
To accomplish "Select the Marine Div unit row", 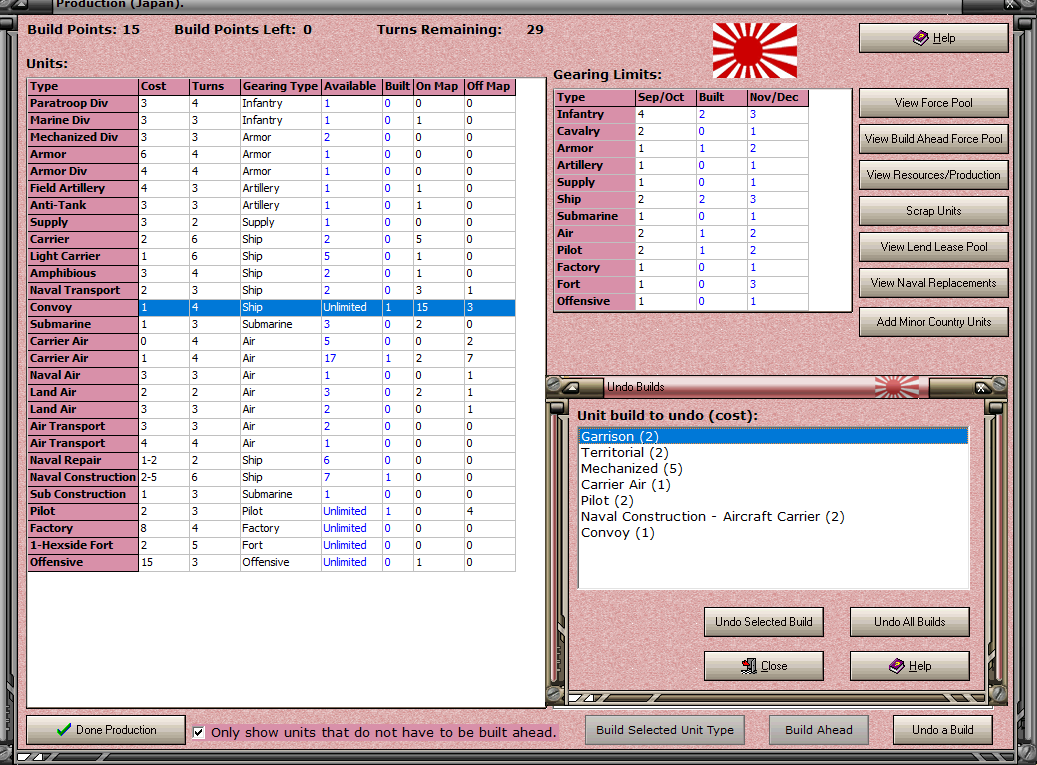I will [271, 120].
